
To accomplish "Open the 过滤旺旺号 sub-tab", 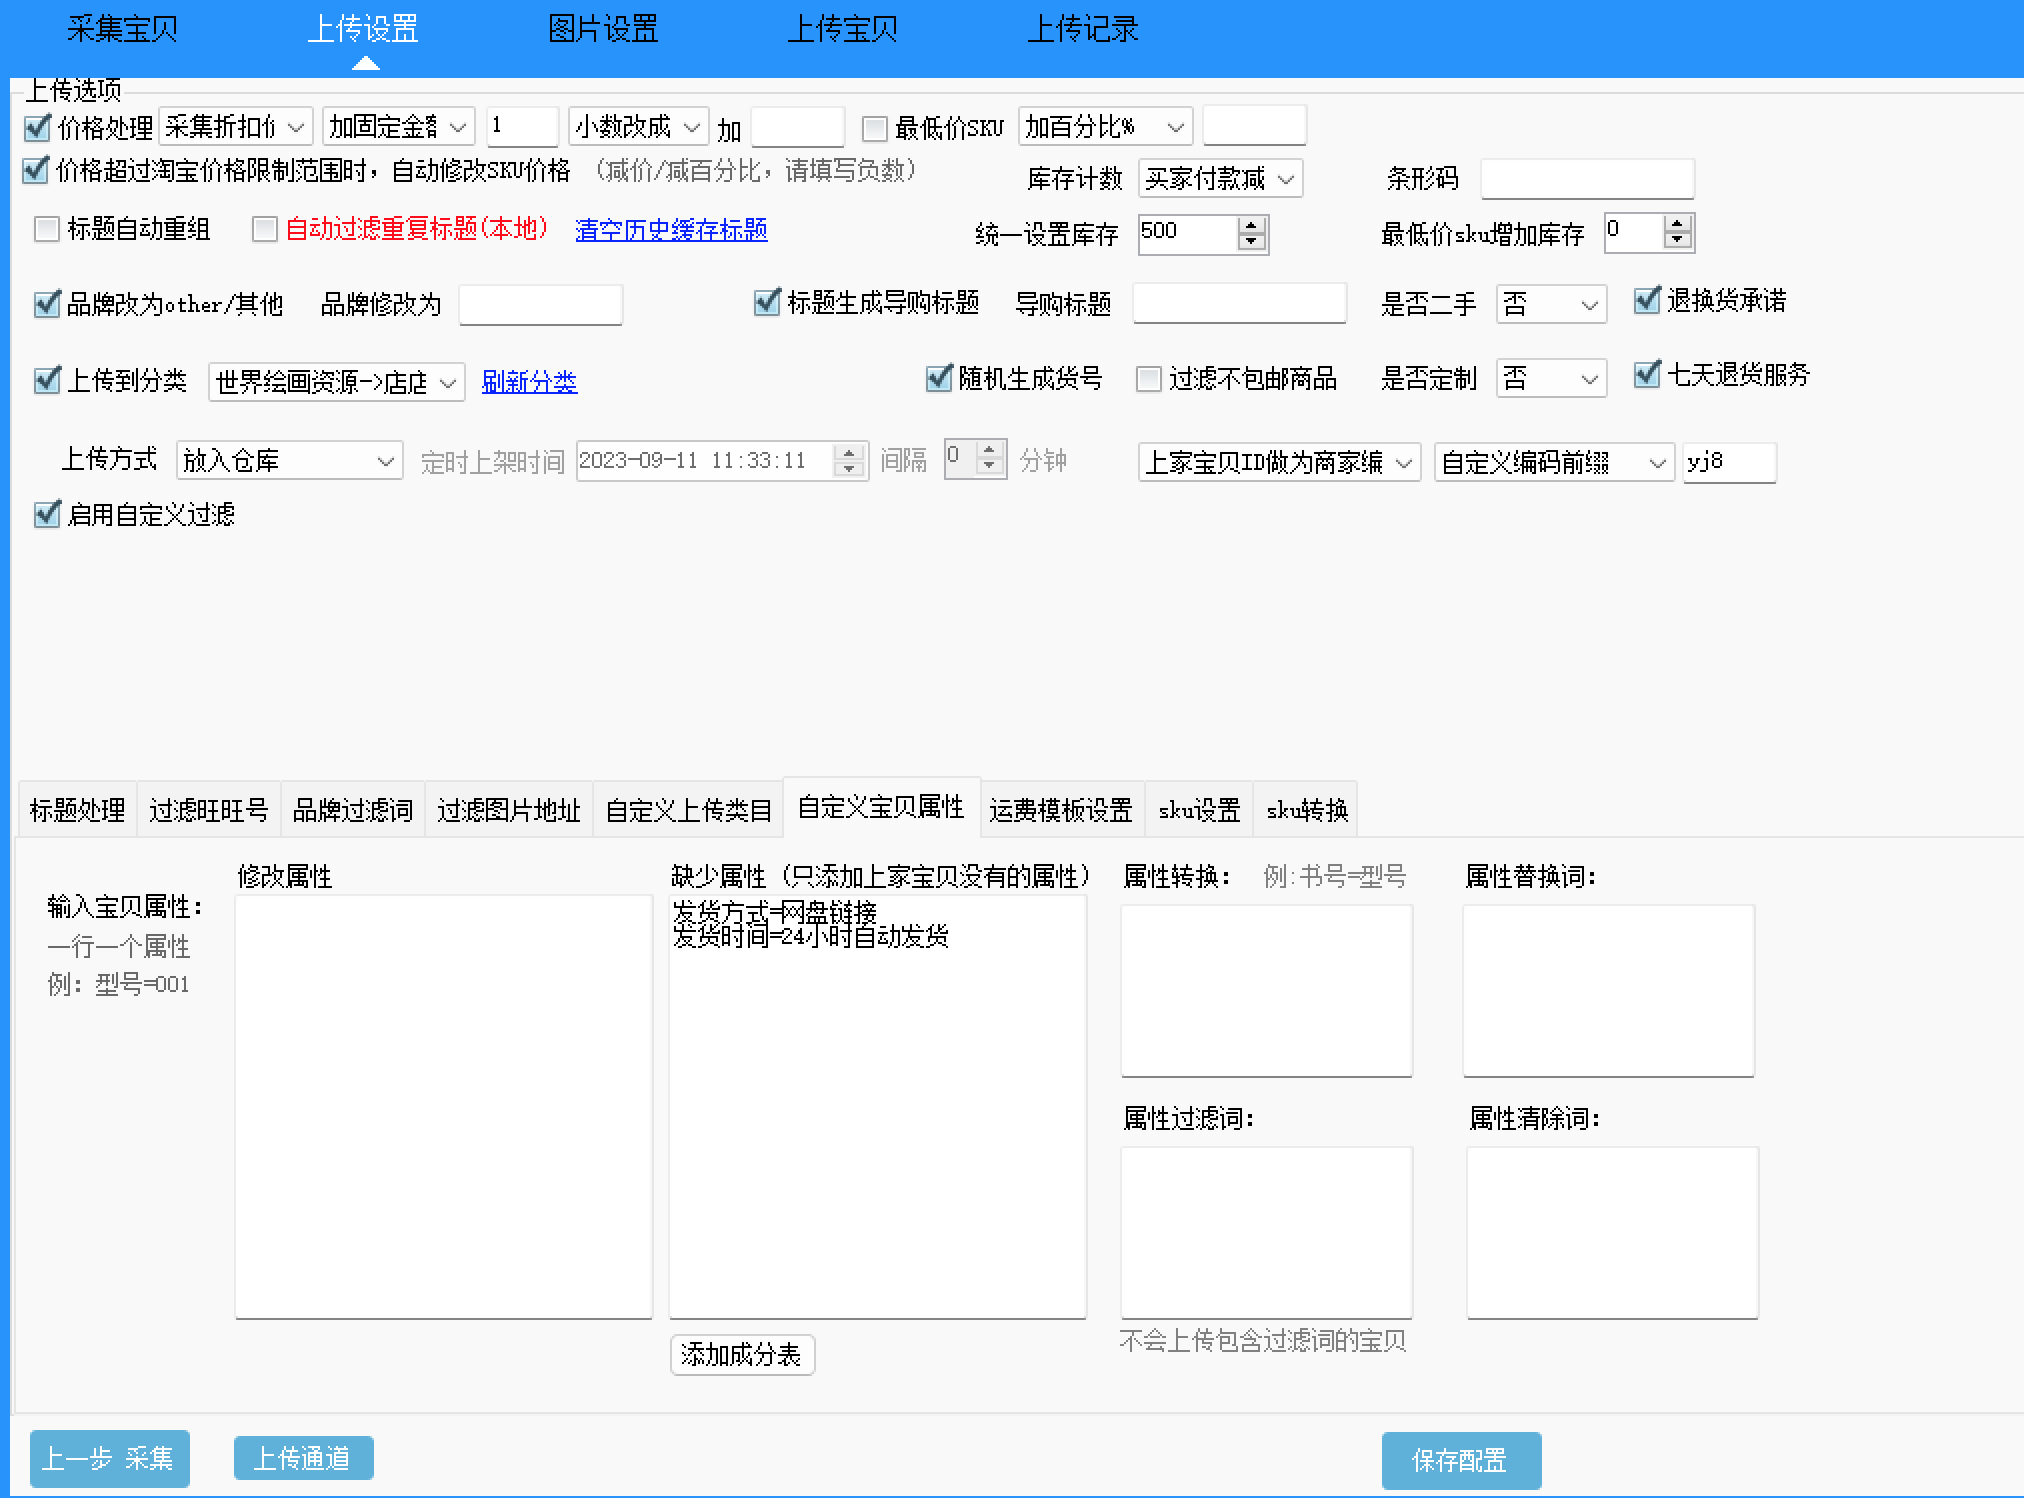I will coord(209,810).
